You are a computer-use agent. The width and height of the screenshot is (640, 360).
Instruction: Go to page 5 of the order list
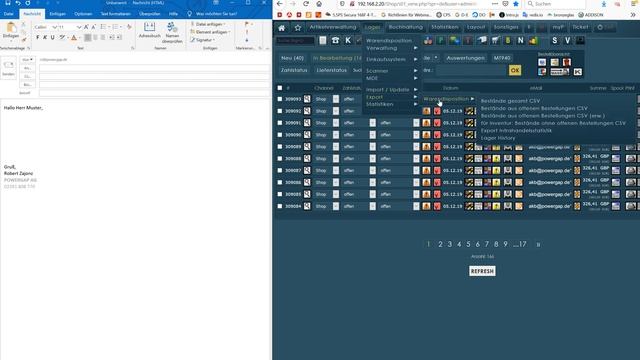point(468,244)
